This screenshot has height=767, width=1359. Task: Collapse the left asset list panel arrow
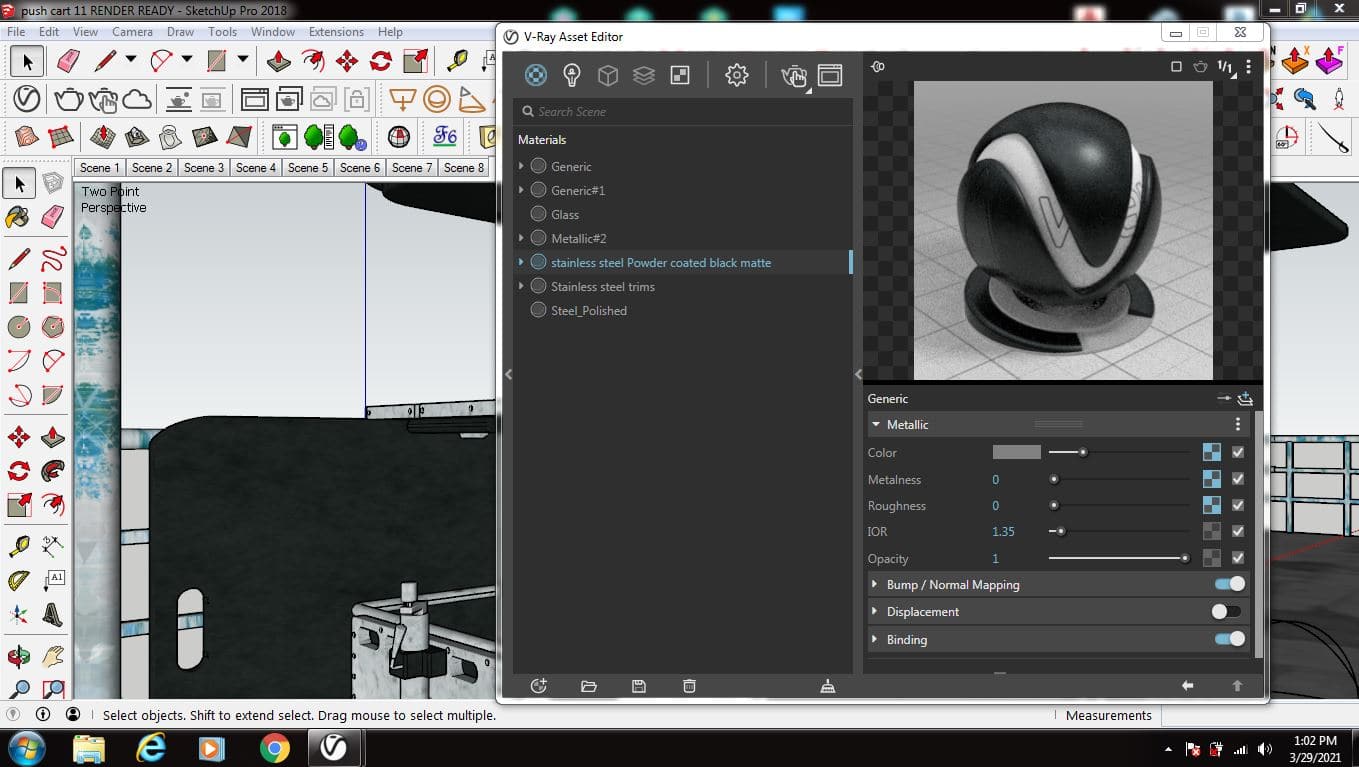click(x=508, y=374)
